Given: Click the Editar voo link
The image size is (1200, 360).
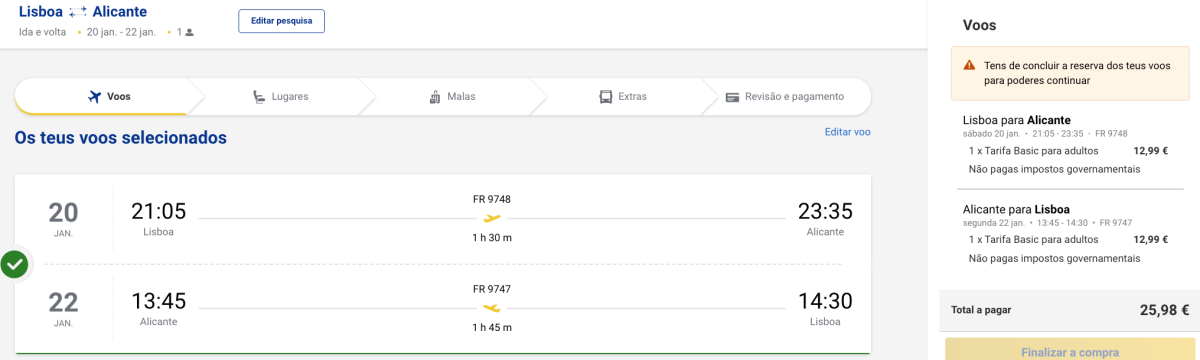Looking at the screenshot, I should point(847,132).
